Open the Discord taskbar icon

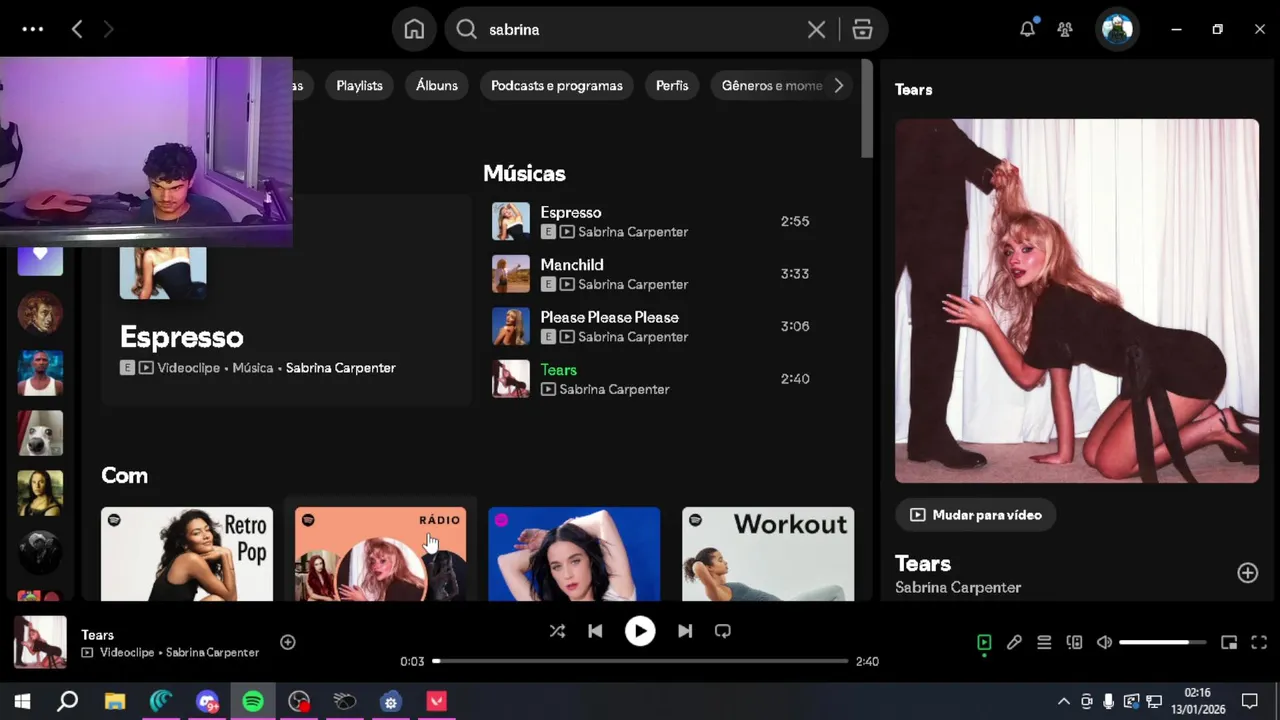coord(207,701)
